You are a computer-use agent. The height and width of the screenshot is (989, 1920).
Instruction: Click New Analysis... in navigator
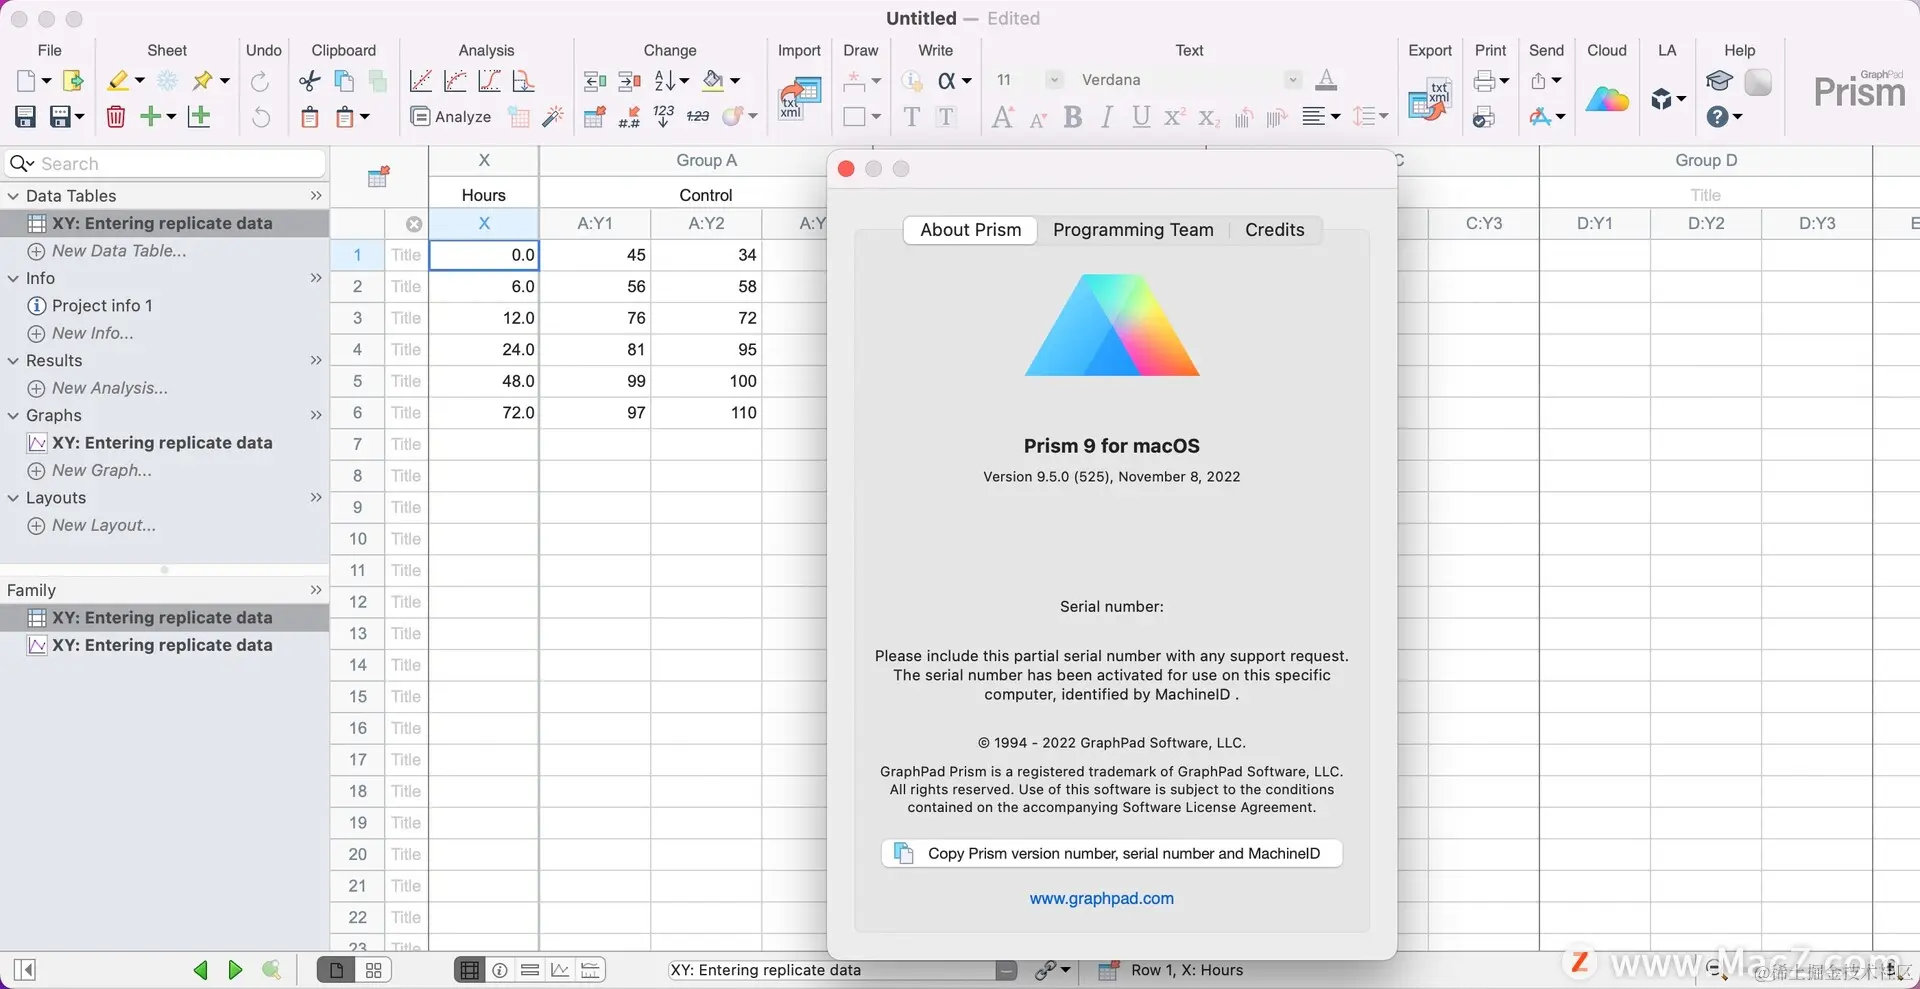pyautogui.click(x=110, y=388)
